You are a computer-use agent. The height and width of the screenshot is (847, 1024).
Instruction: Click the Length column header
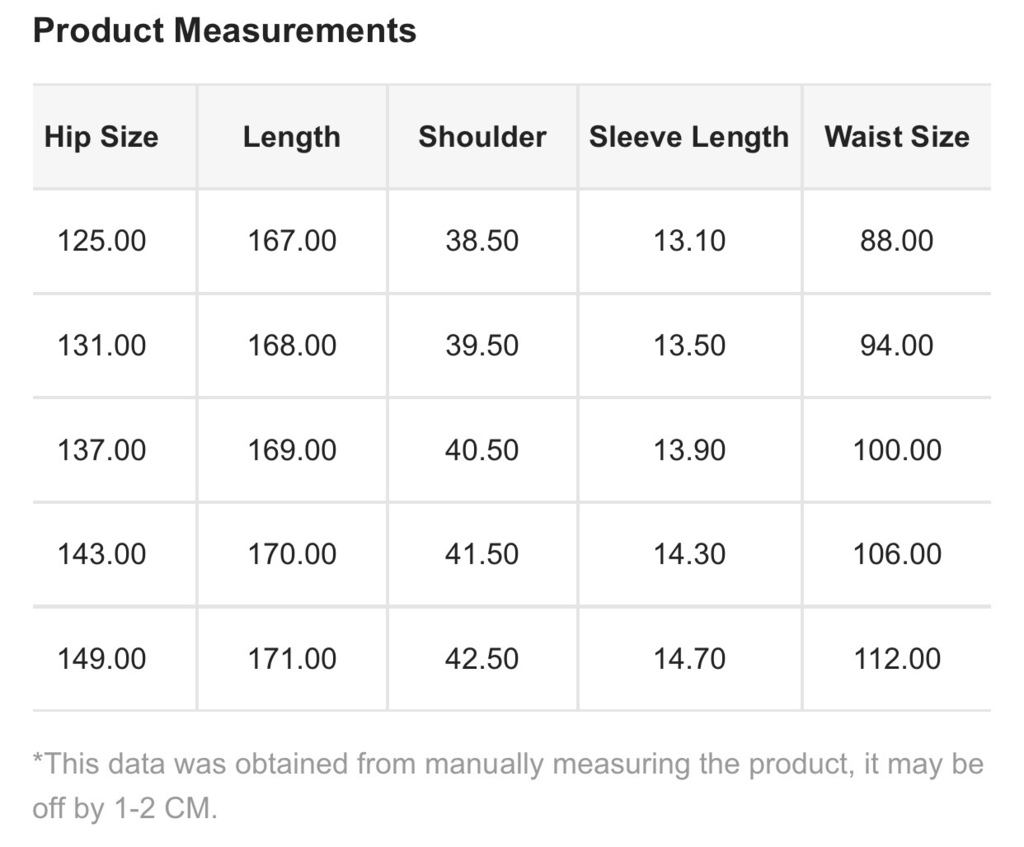tap(292, 137)
